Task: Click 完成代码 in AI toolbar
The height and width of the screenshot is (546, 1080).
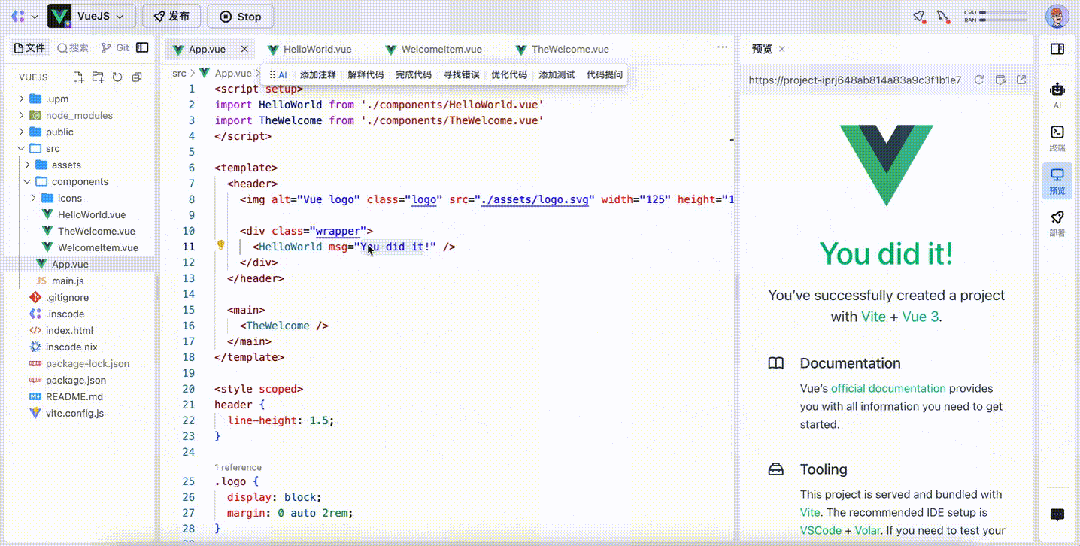Action: tap(413, 75)
